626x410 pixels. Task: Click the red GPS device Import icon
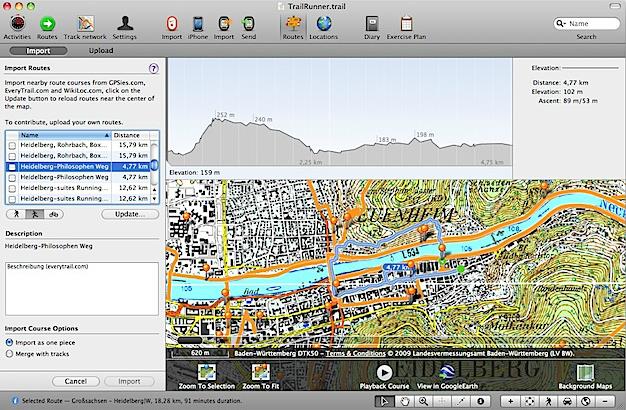click(172, 24)
